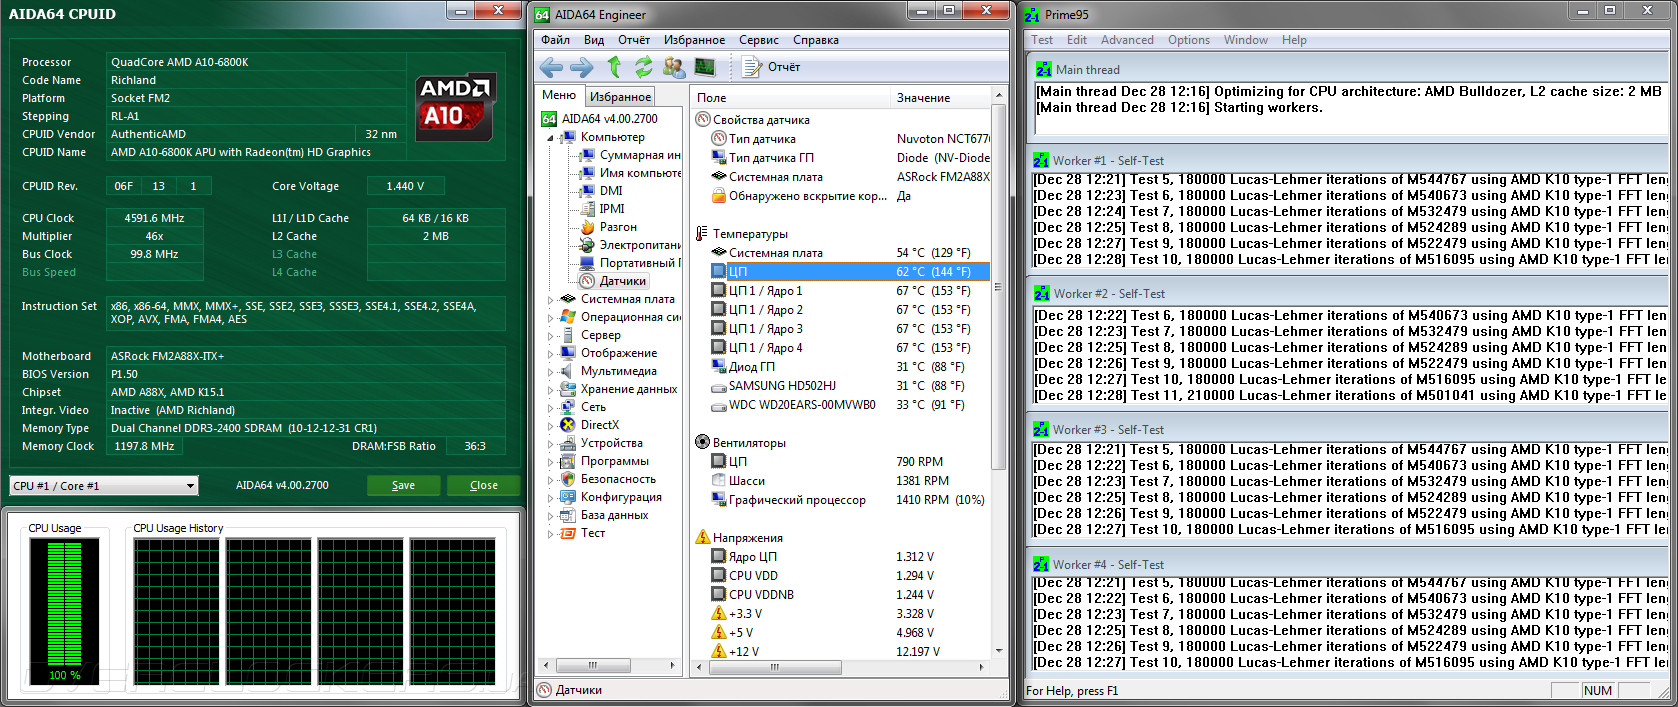Screen dimensions: 1678x707
Task: Select the highlighted ЦП 62 °C row
Action: (849, 272)
